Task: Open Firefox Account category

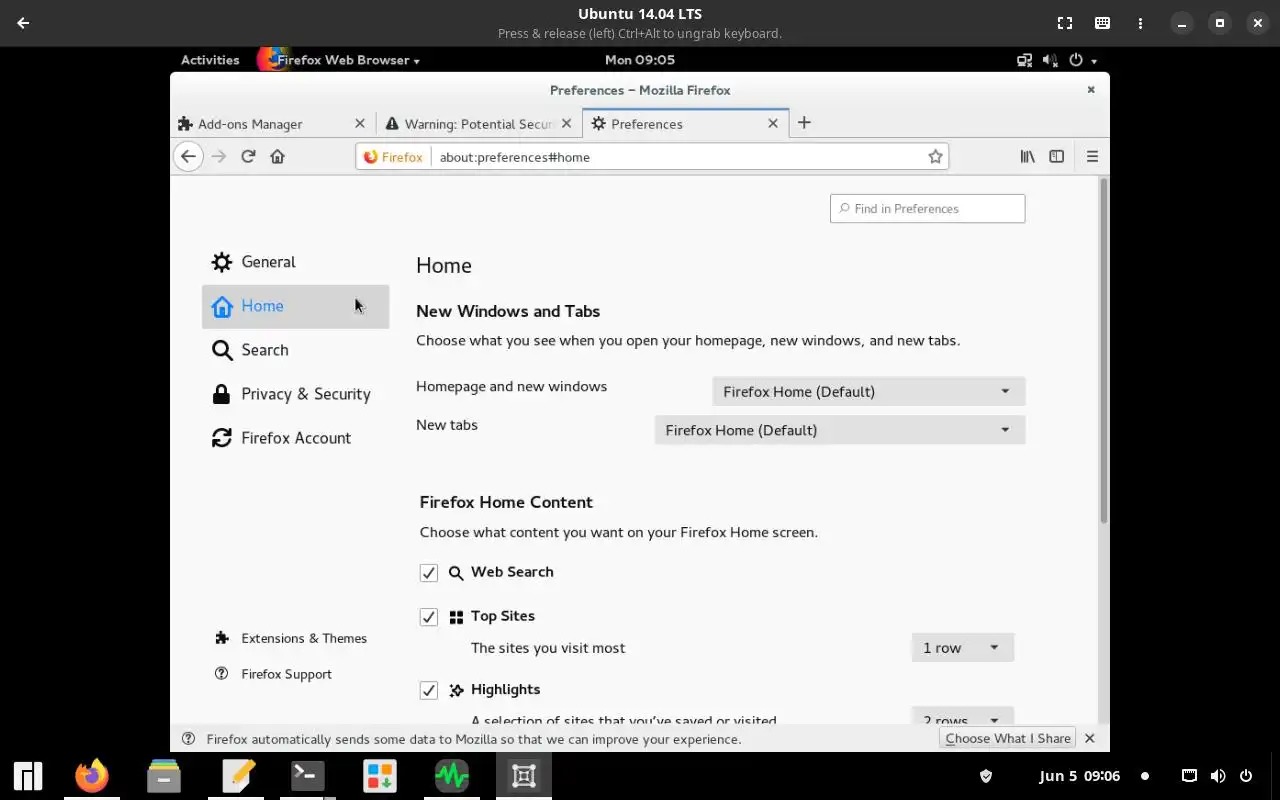Action: (x=295, y=438)
